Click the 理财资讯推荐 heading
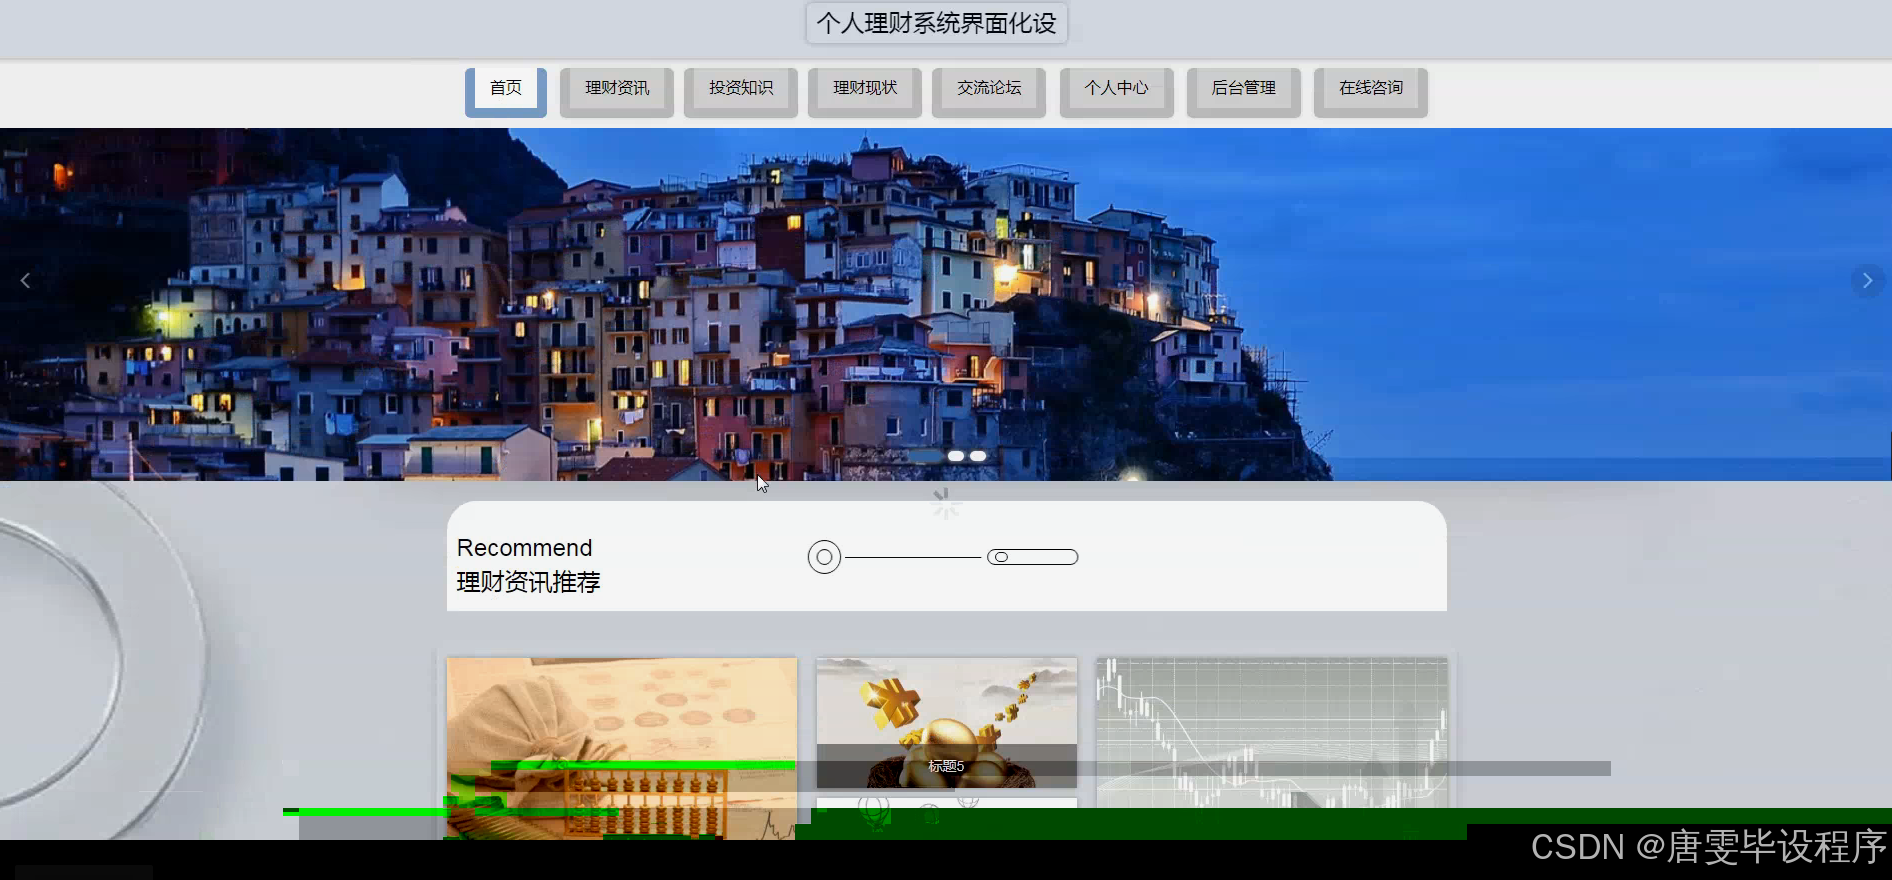Image resolution: width=1892 pixels, height=880 pixels. pos(528,582)
